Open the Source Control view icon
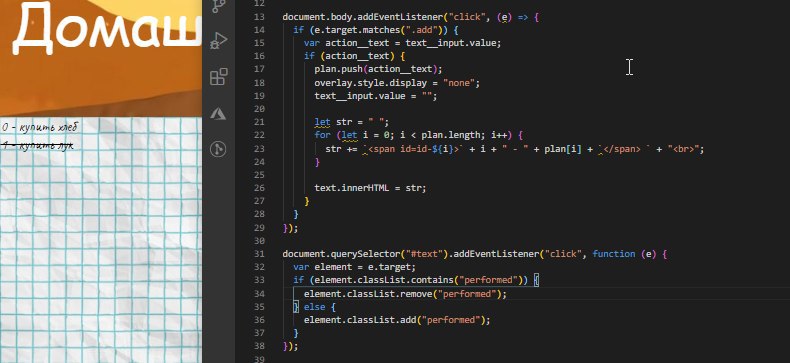Viewport: 790px width, 363px height. [218, 6]
